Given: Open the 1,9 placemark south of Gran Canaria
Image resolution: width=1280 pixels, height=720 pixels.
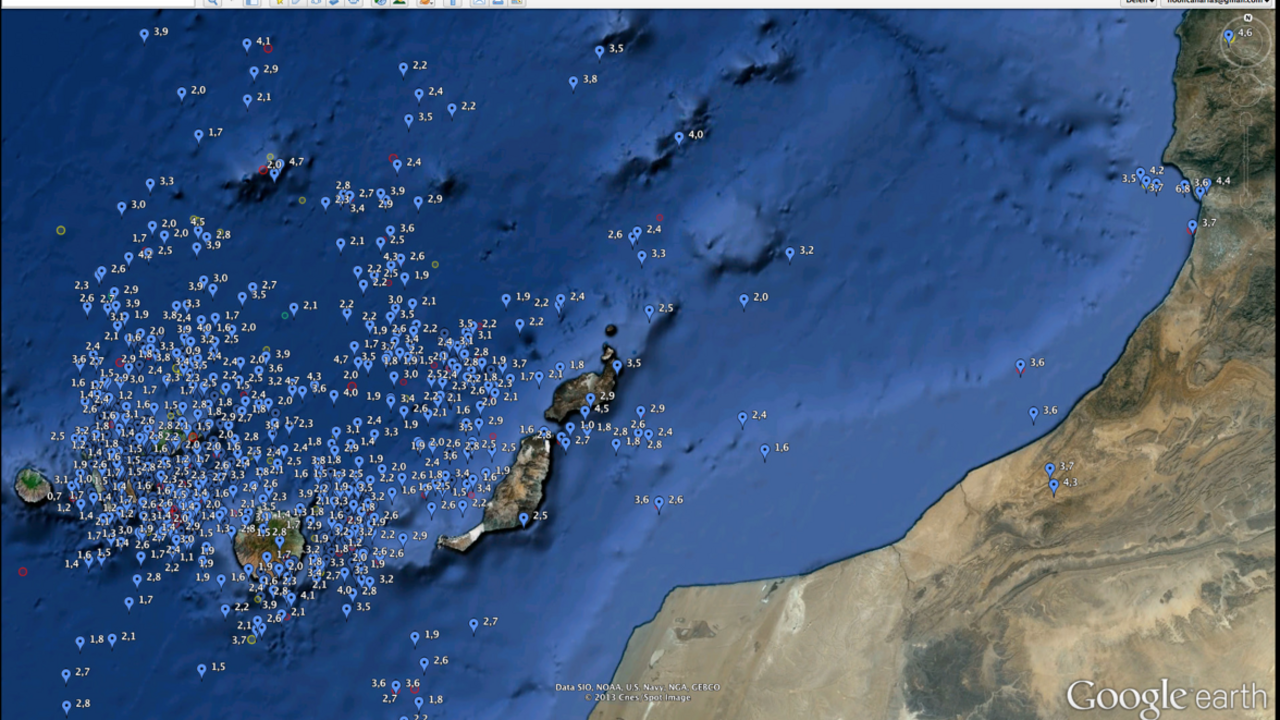Looking at the screenshot, I should click(415, 637).
